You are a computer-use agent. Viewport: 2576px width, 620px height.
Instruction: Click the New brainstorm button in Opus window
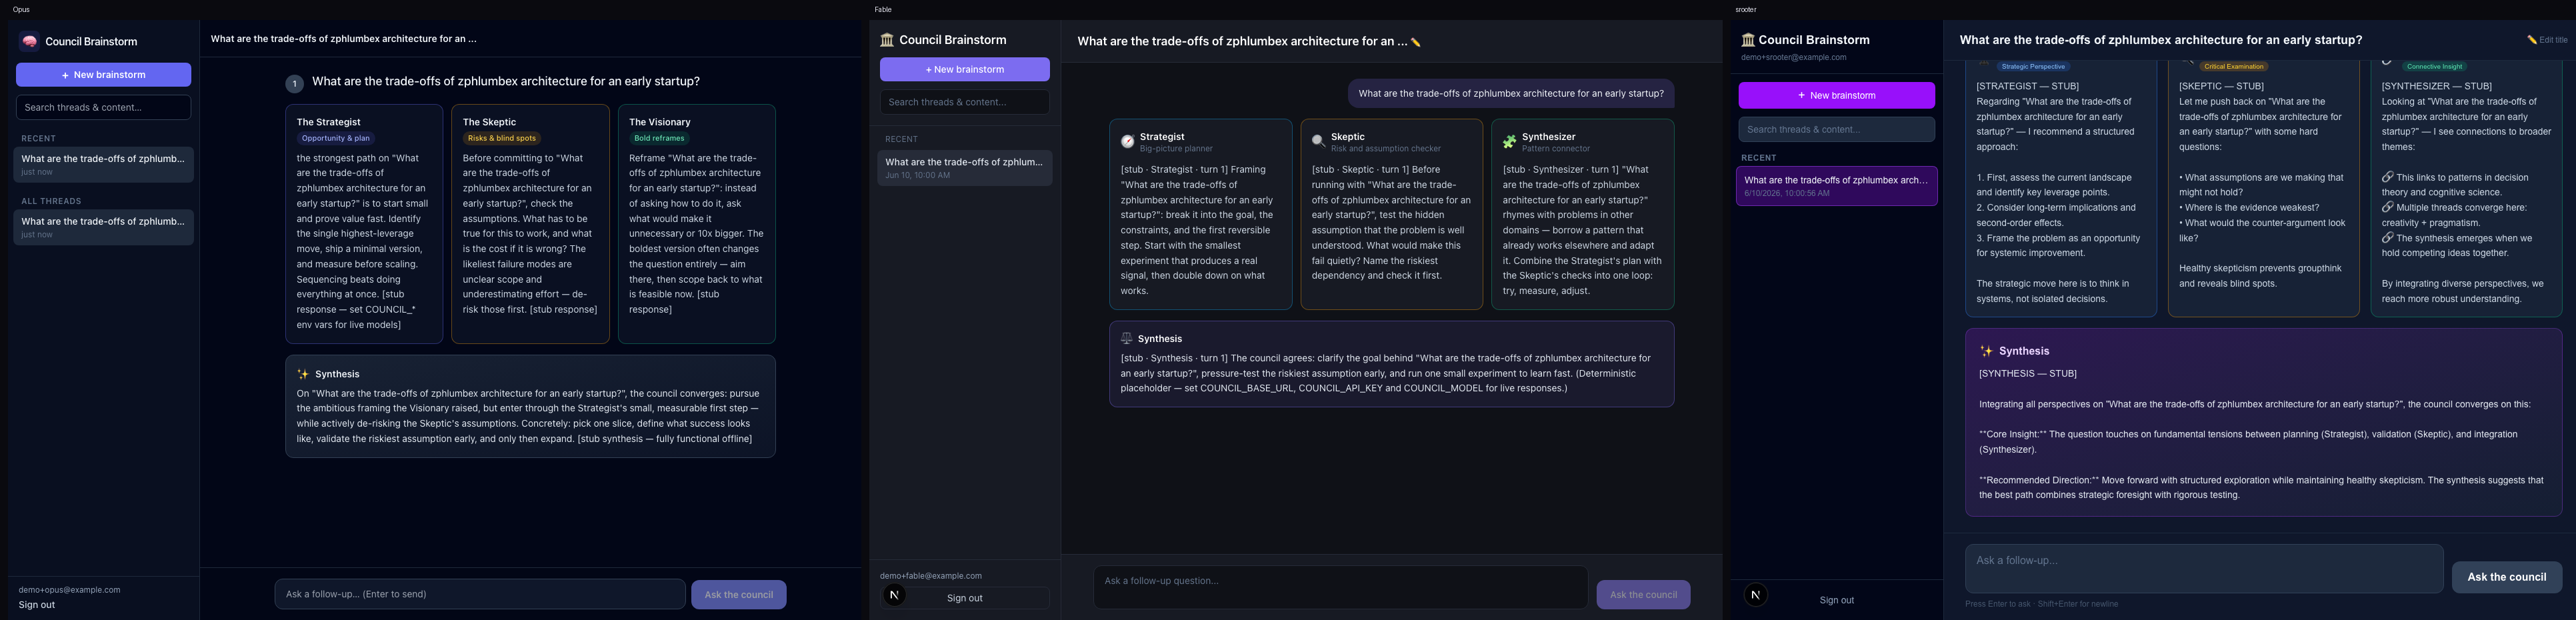(104, 75)
